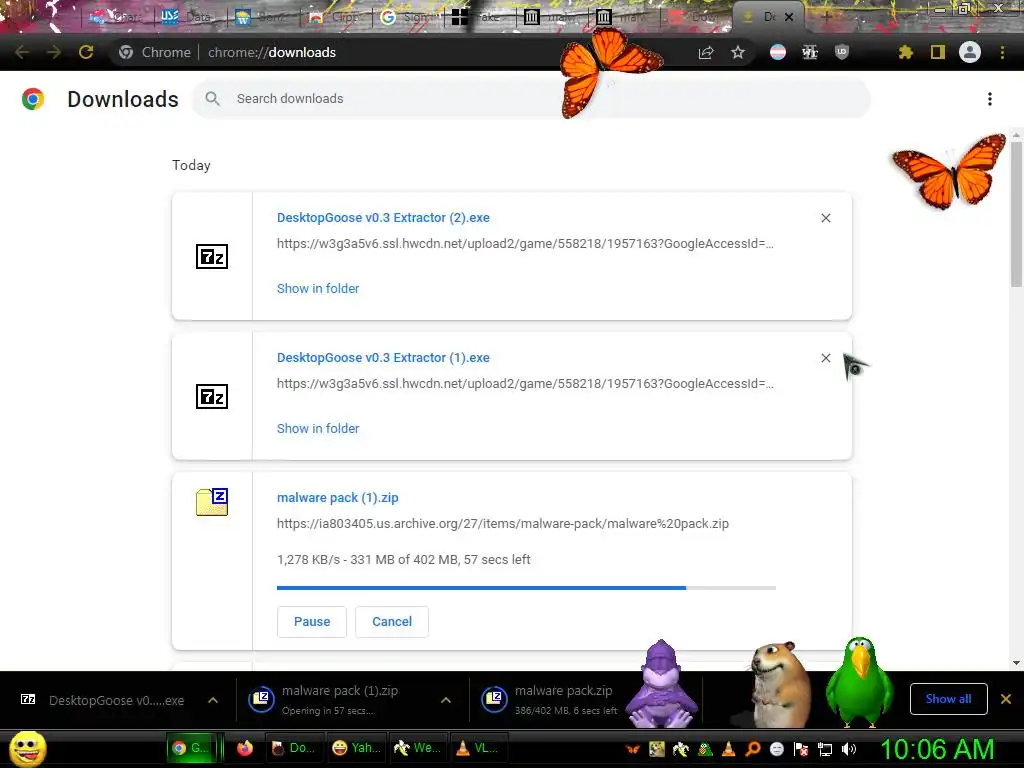Click the zip icon of malware pack (1).zip
Viewport: 1024px width, 768px height.
coord(212,502)
